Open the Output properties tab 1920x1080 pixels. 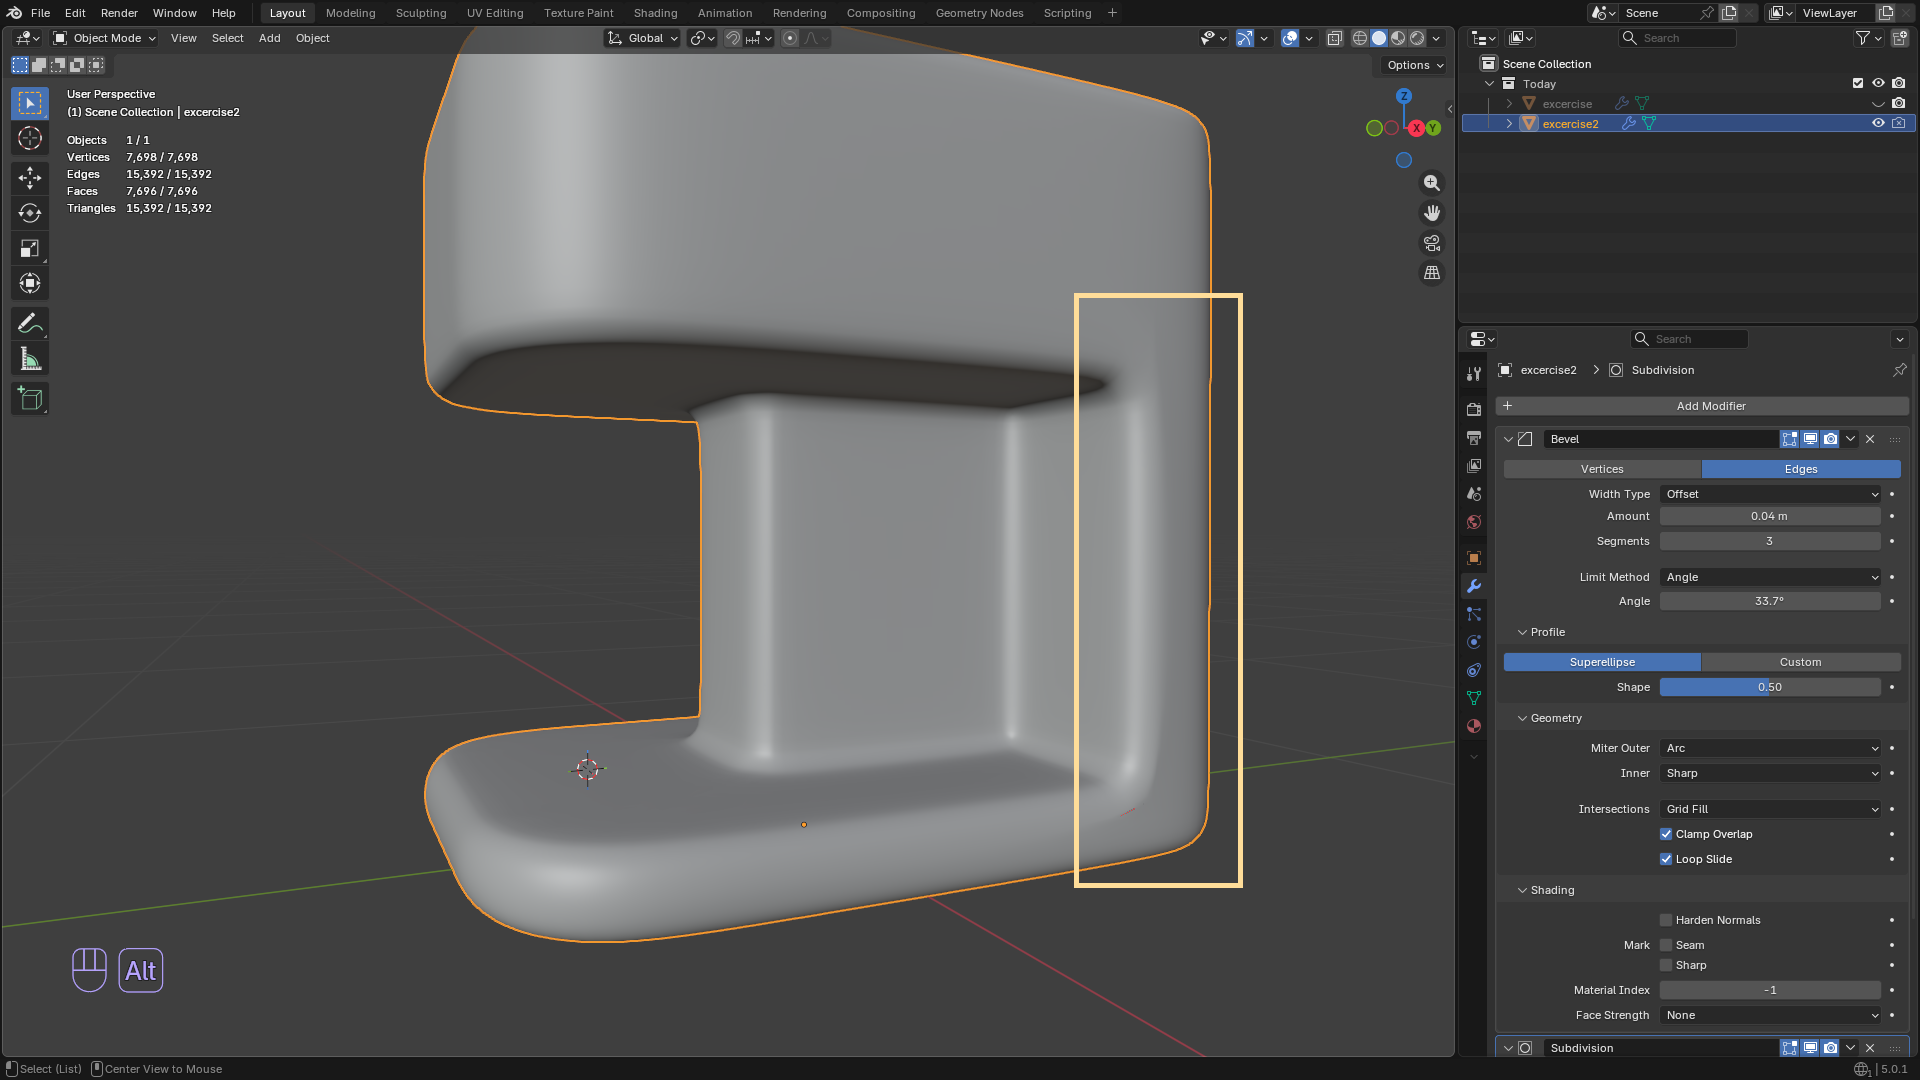[x=1474, y=438]
